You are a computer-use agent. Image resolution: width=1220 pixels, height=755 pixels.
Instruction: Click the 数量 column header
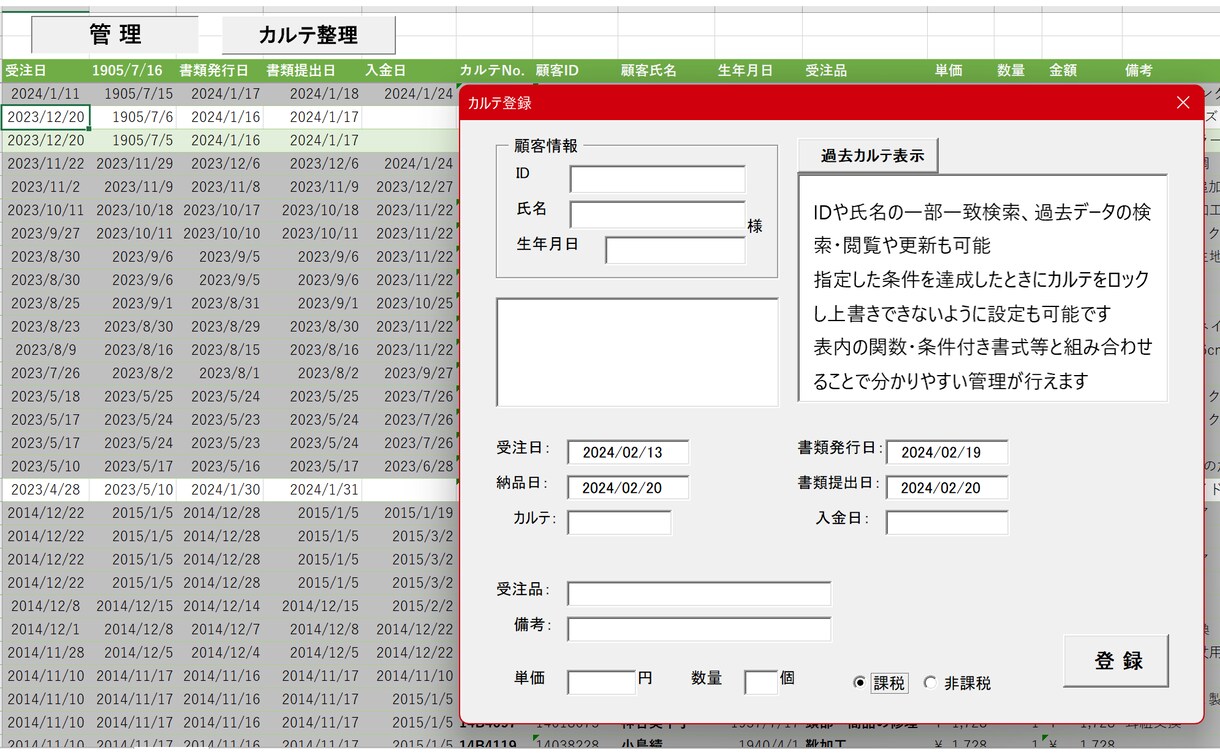pyautogui.click(x=1017, y=70)
